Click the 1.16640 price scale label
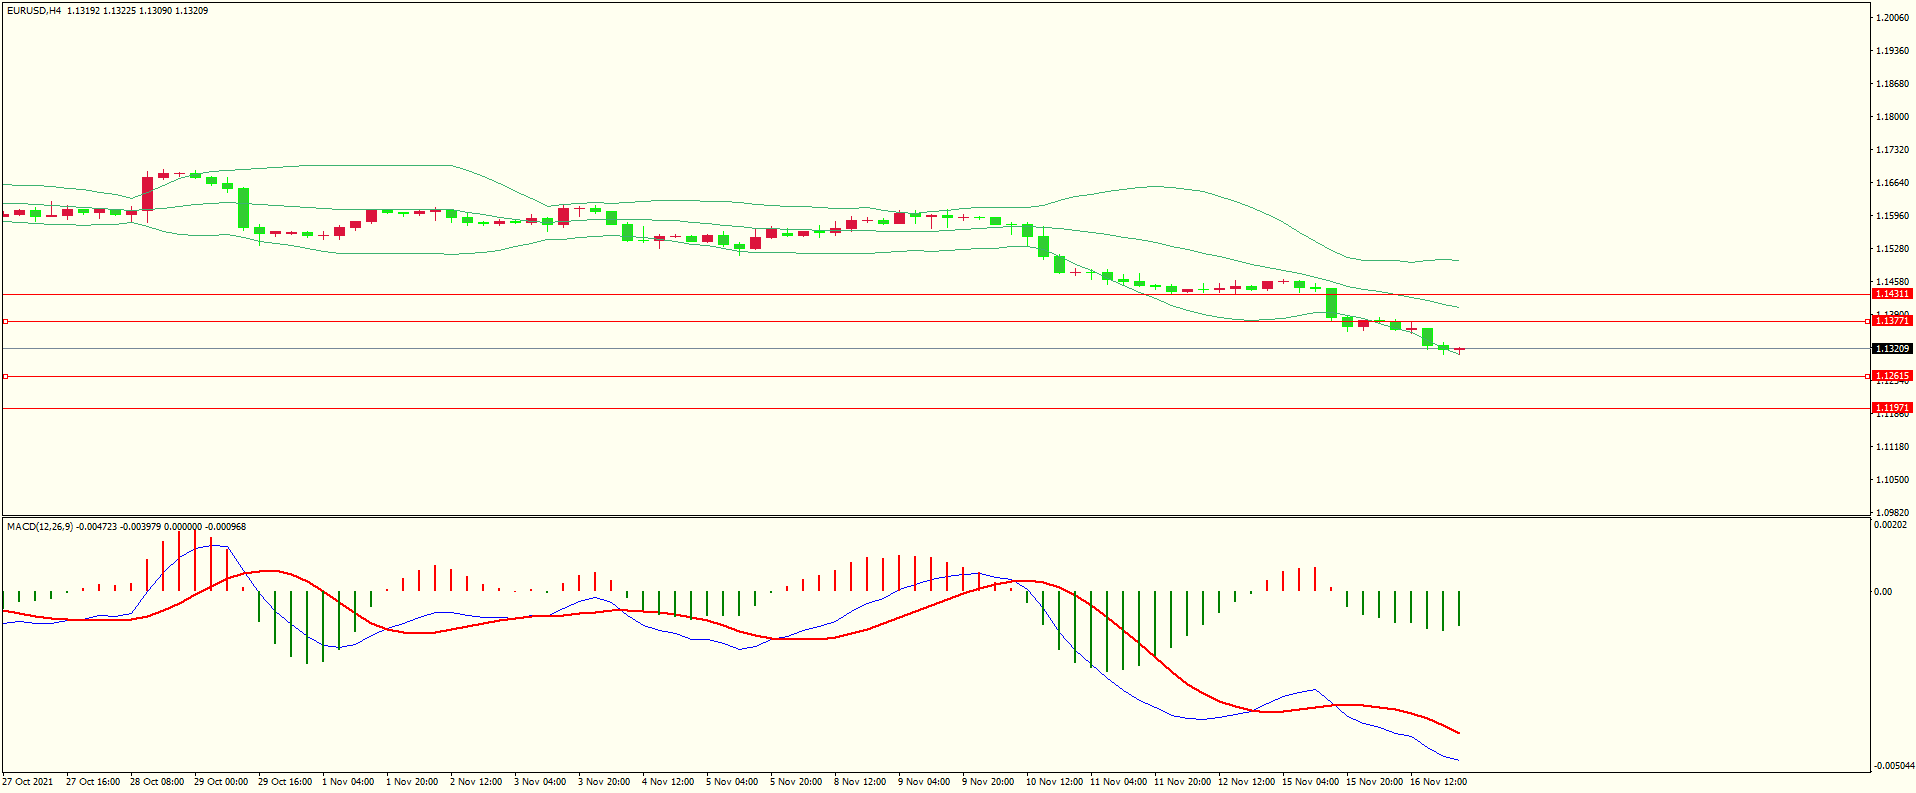Screen dimensions: 1916x793 1892,183
